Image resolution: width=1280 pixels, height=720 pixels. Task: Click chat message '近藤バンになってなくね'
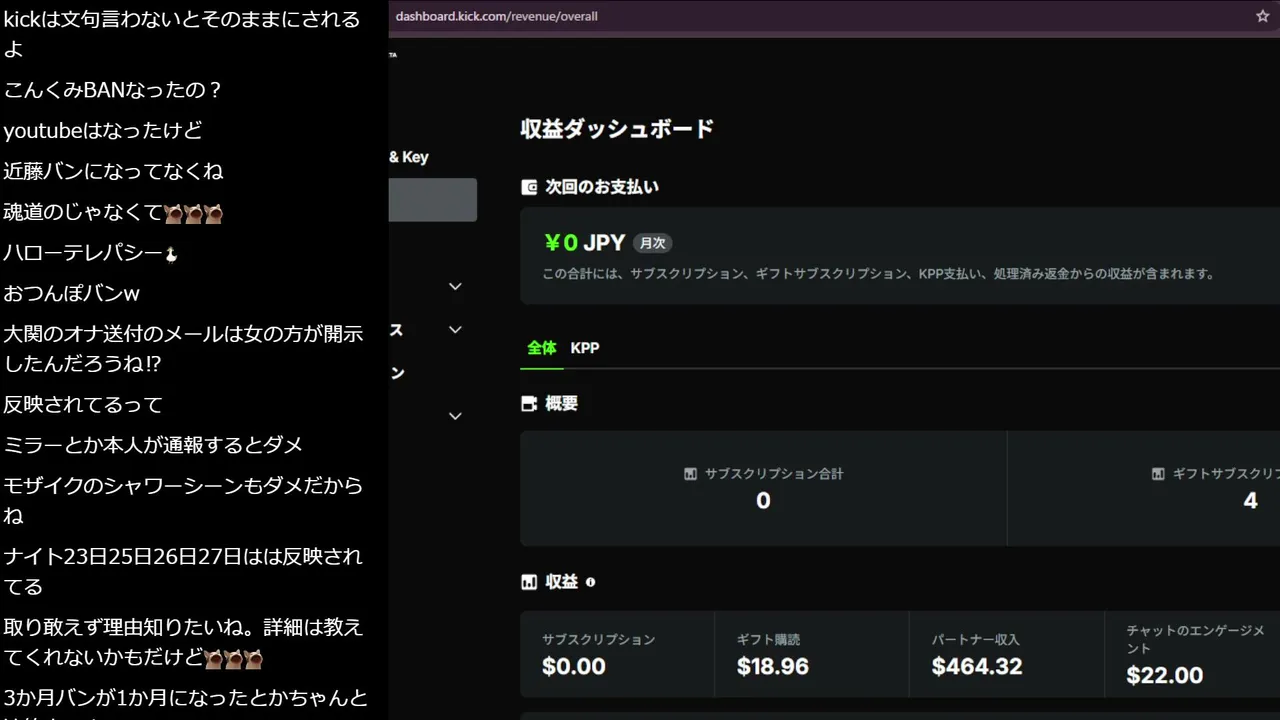click(113, 171)
